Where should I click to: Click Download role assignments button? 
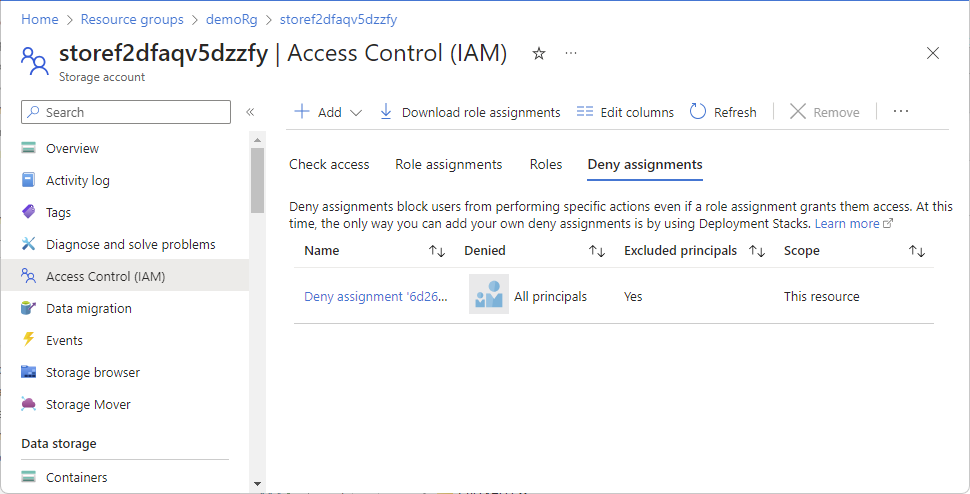[x=470, y=112]
